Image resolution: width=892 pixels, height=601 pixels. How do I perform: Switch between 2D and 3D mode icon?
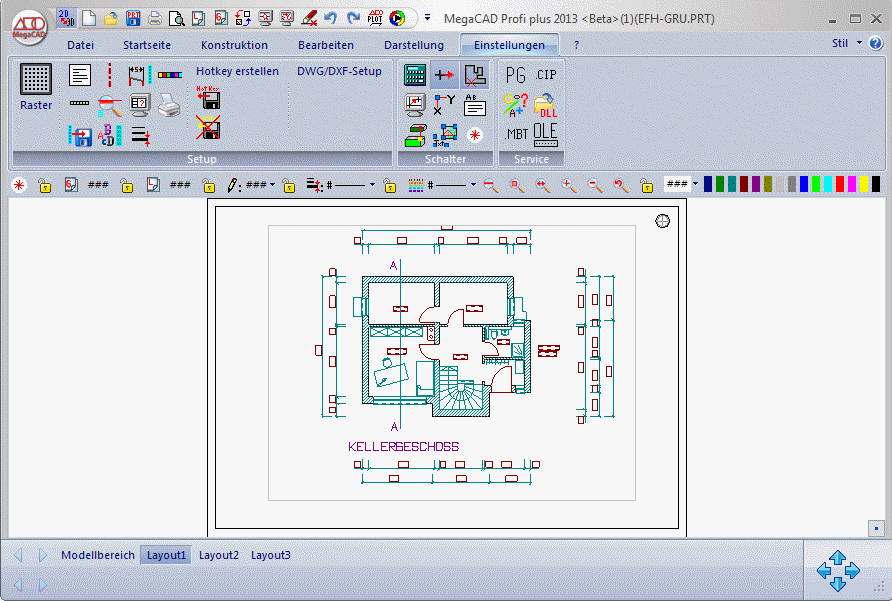click(67, 18)
